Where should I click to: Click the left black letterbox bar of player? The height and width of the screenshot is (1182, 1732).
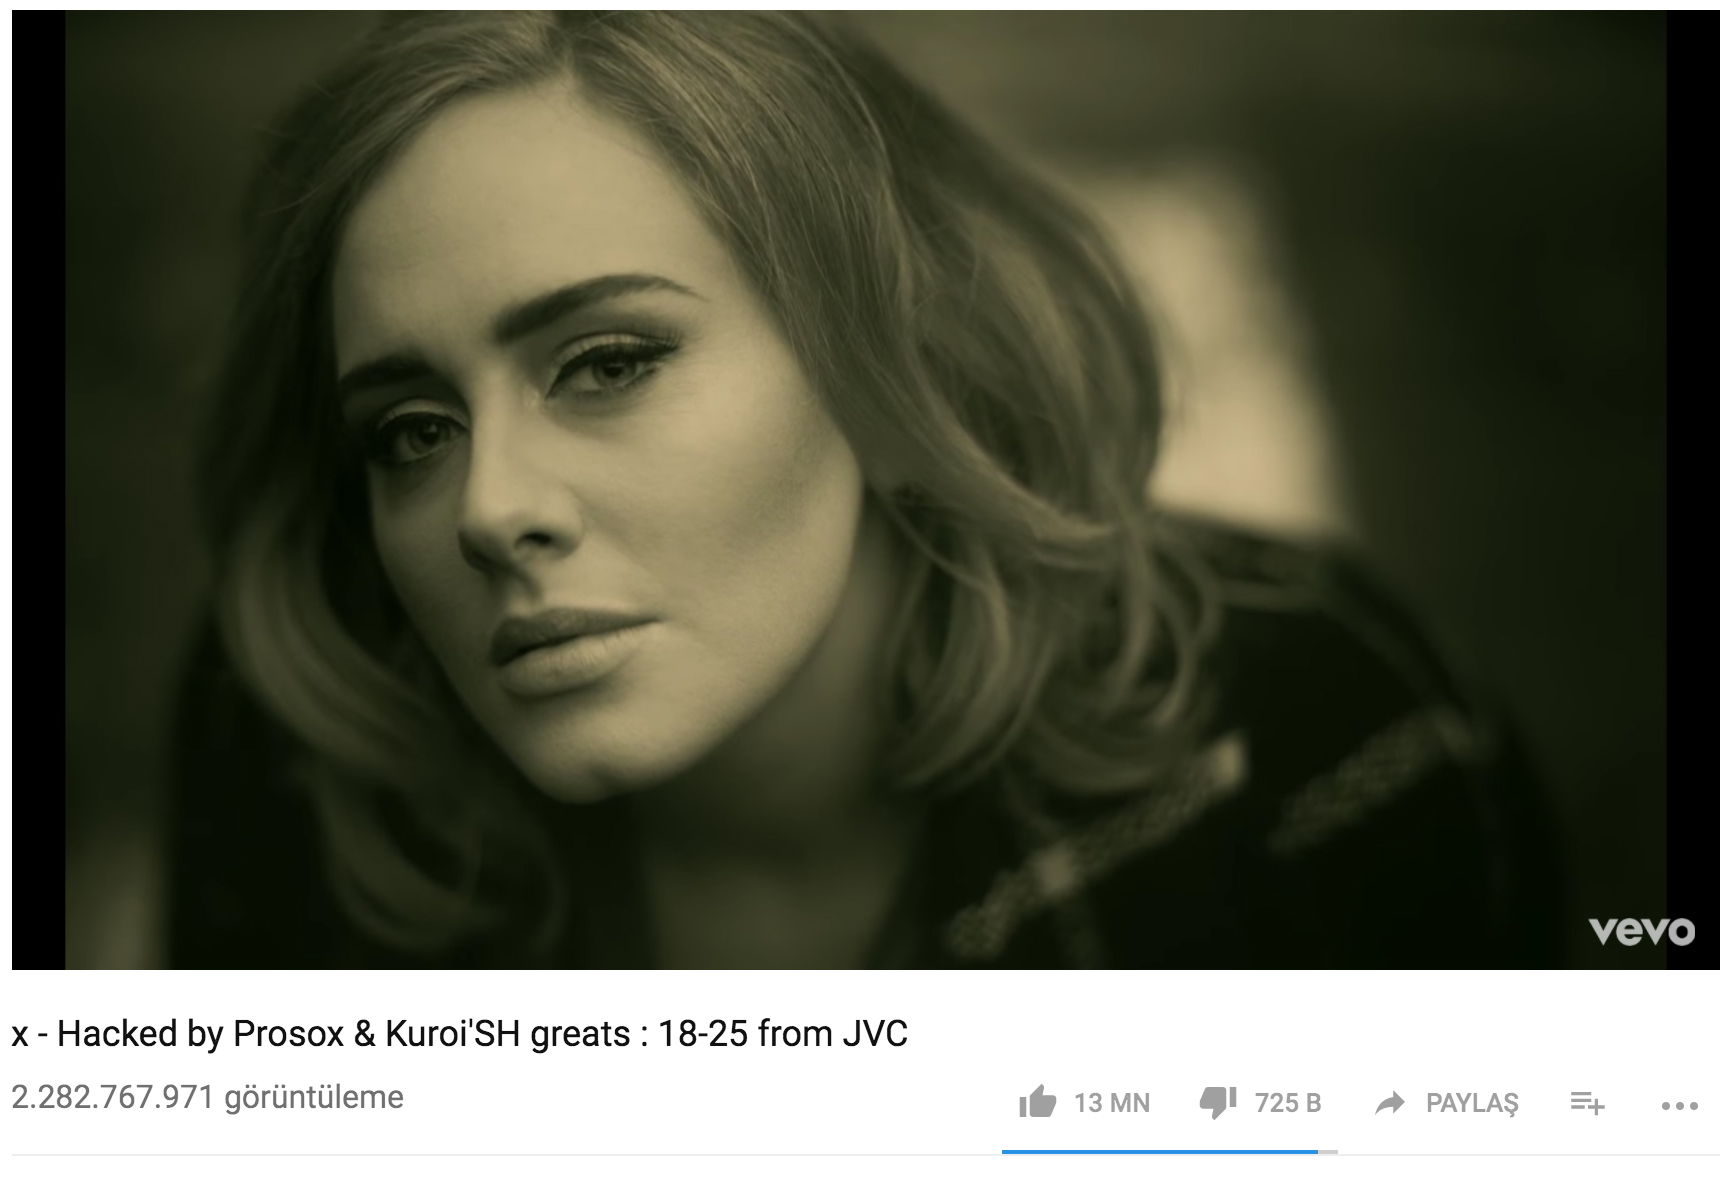[x=38, y=490]
